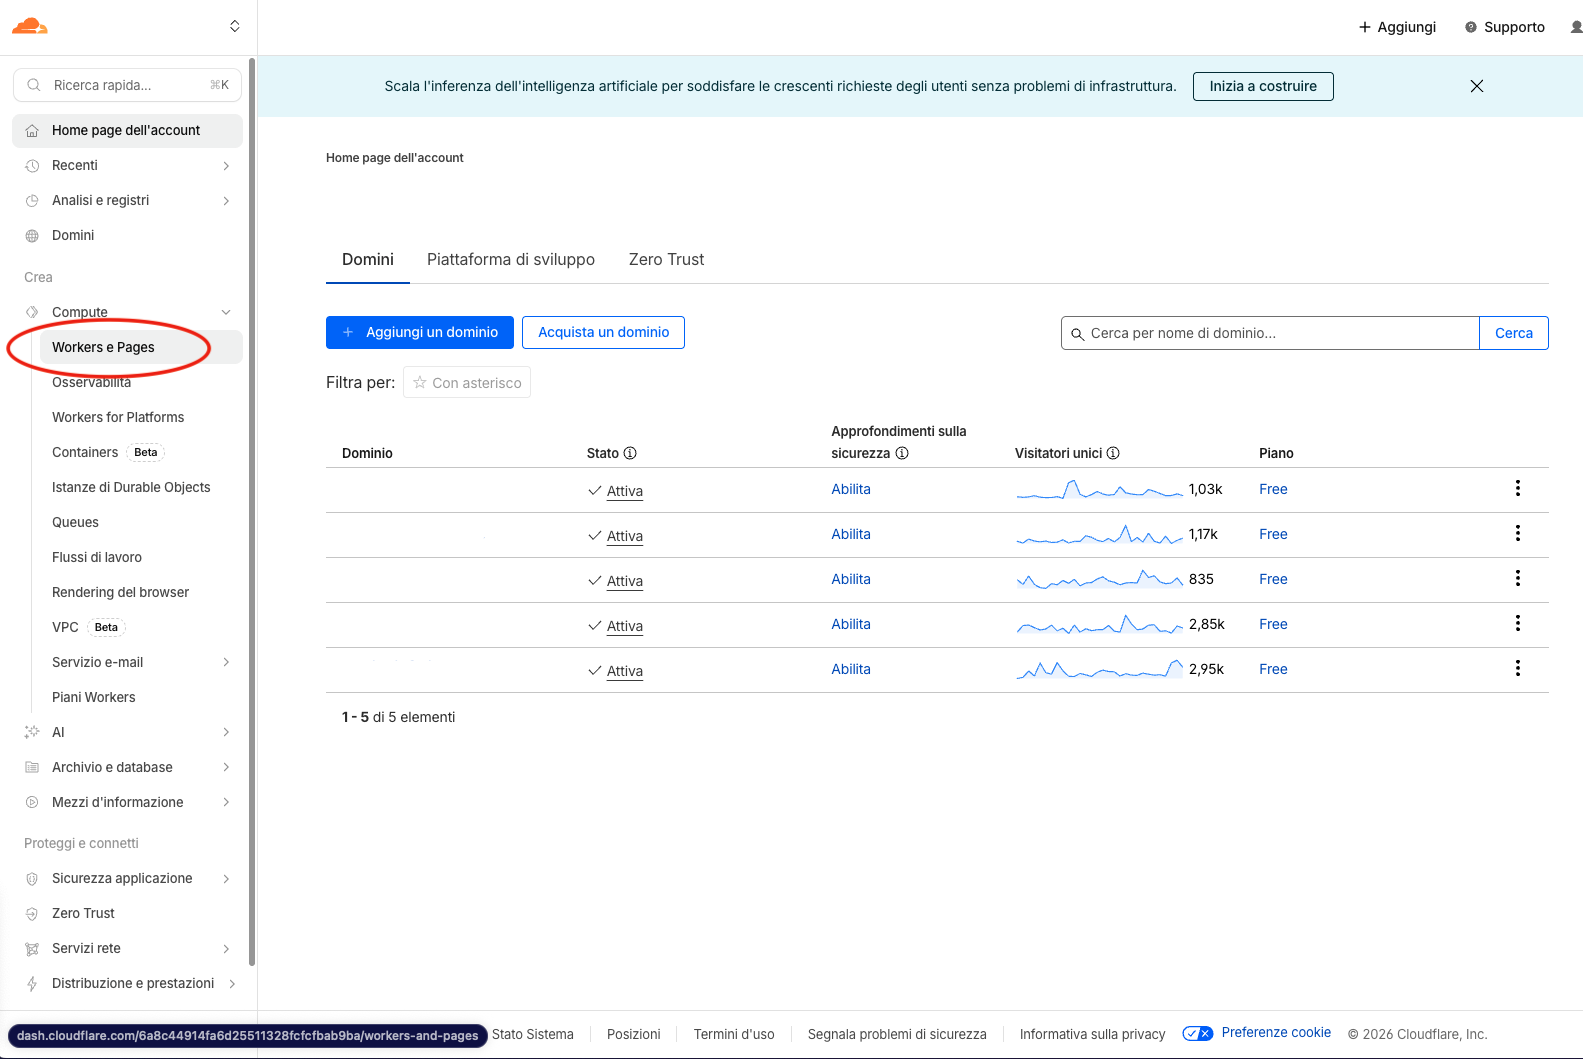The height and width of the screenshot is (1059, 1583).
Task: Go to Home page dell'account
Action: (x=127, y=130)
